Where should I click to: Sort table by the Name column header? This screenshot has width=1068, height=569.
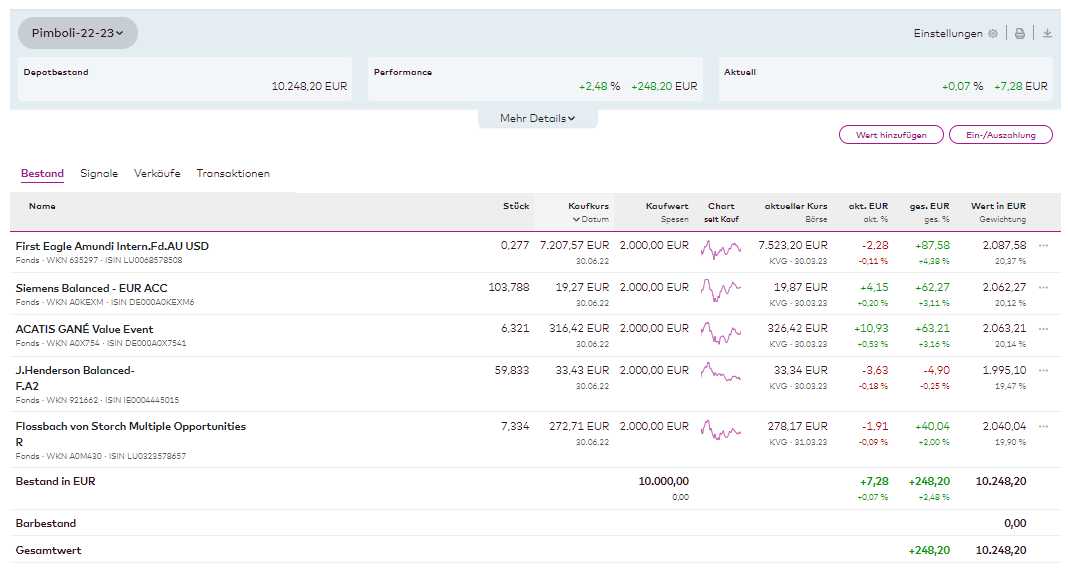42,206
